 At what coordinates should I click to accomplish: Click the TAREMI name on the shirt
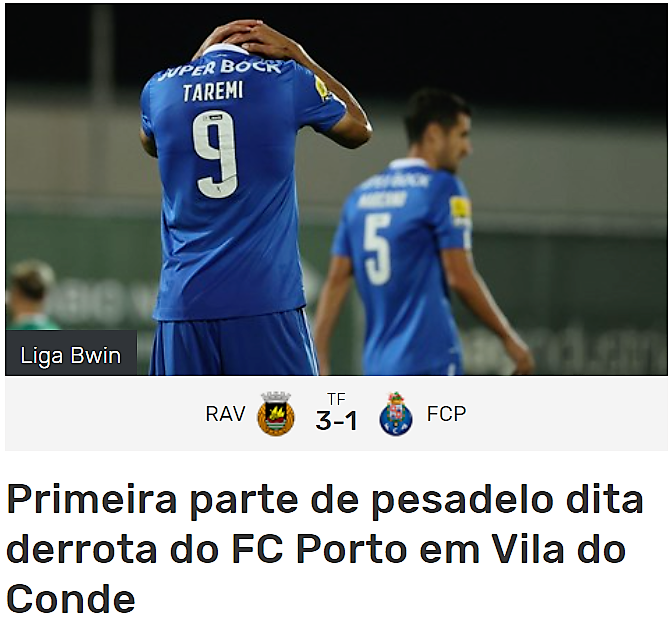(213, 92)
